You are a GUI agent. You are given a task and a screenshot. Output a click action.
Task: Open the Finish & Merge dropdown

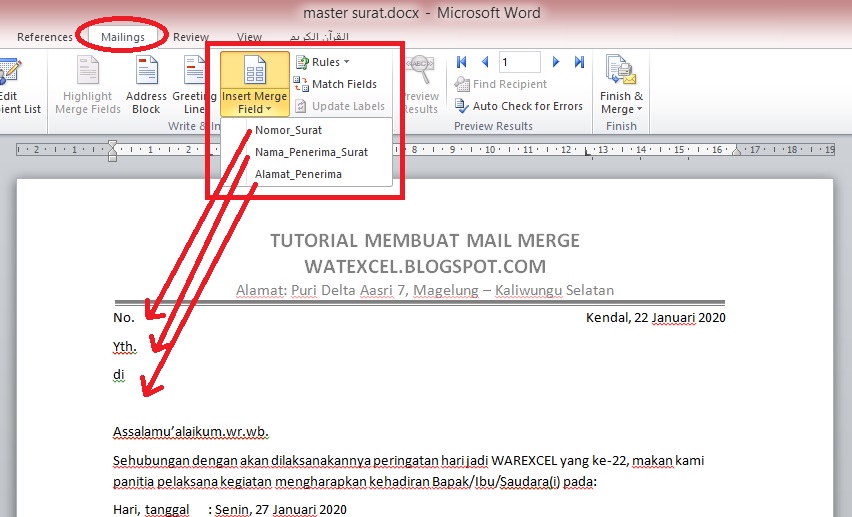[x=621, y=85]
